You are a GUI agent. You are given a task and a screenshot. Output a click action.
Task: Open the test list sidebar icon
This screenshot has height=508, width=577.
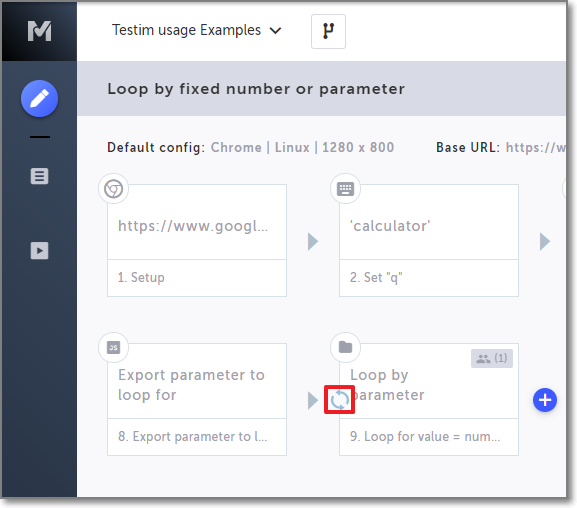pyautogui.click(x=39, y=176)
